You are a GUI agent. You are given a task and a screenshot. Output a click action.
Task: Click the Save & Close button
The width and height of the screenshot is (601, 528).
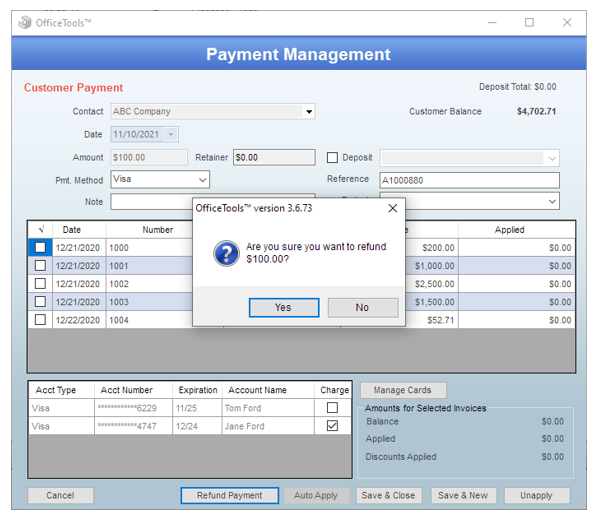point(389,495)
